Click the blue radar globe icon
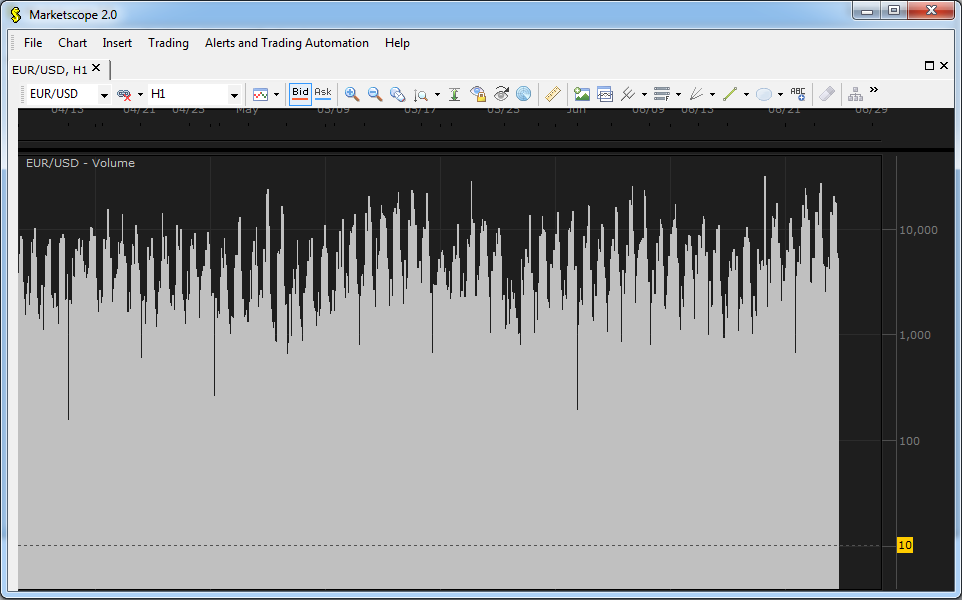This screenshot has height=601, width=962. [523, 94]
